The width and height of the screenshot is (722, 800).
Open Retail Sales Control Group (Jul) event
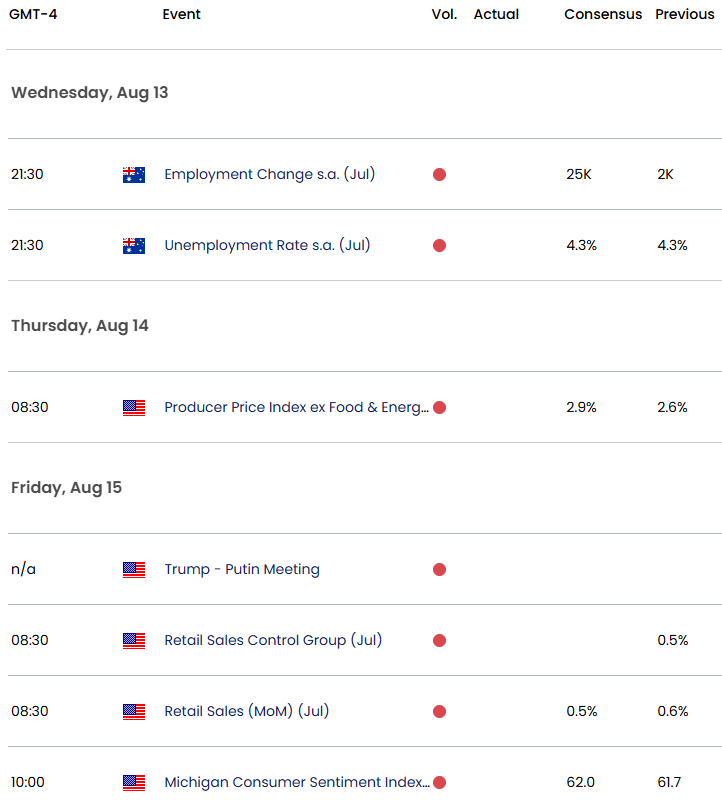[273, 640]
